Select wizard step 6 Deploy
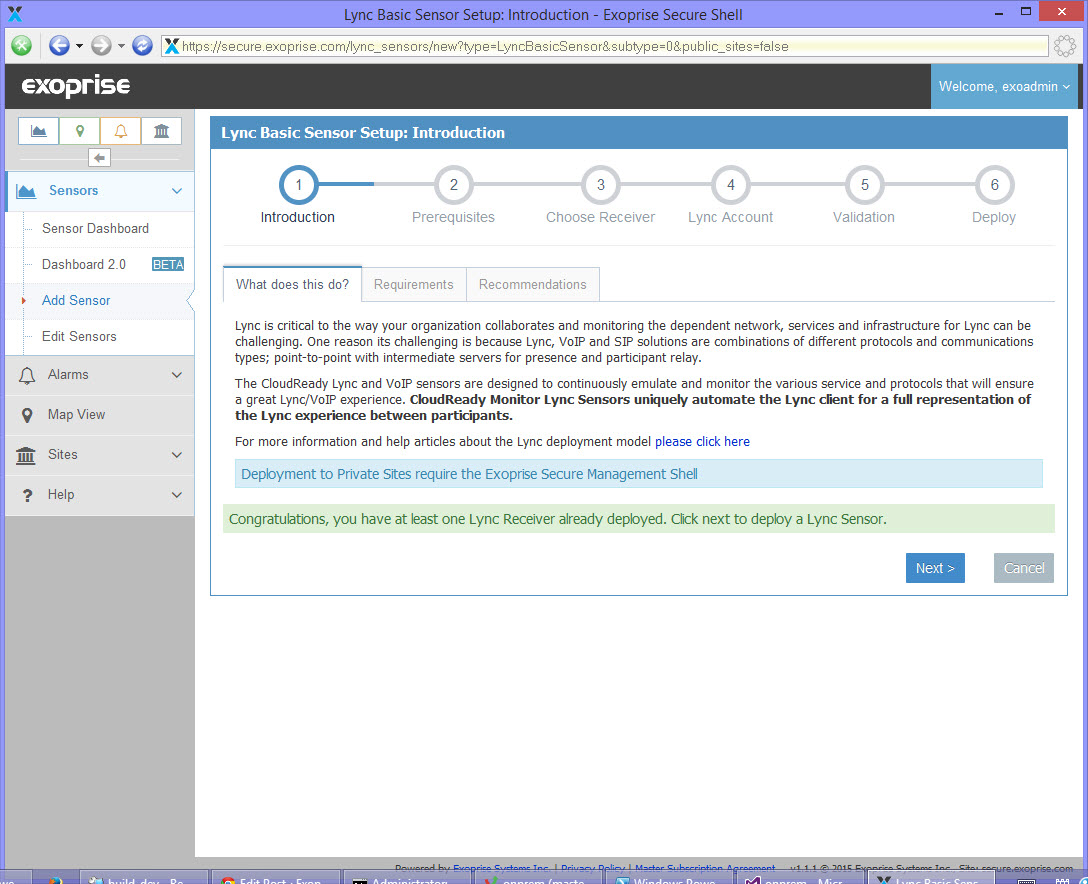This screenshot has width=1088, height=884. click(994, 185)
